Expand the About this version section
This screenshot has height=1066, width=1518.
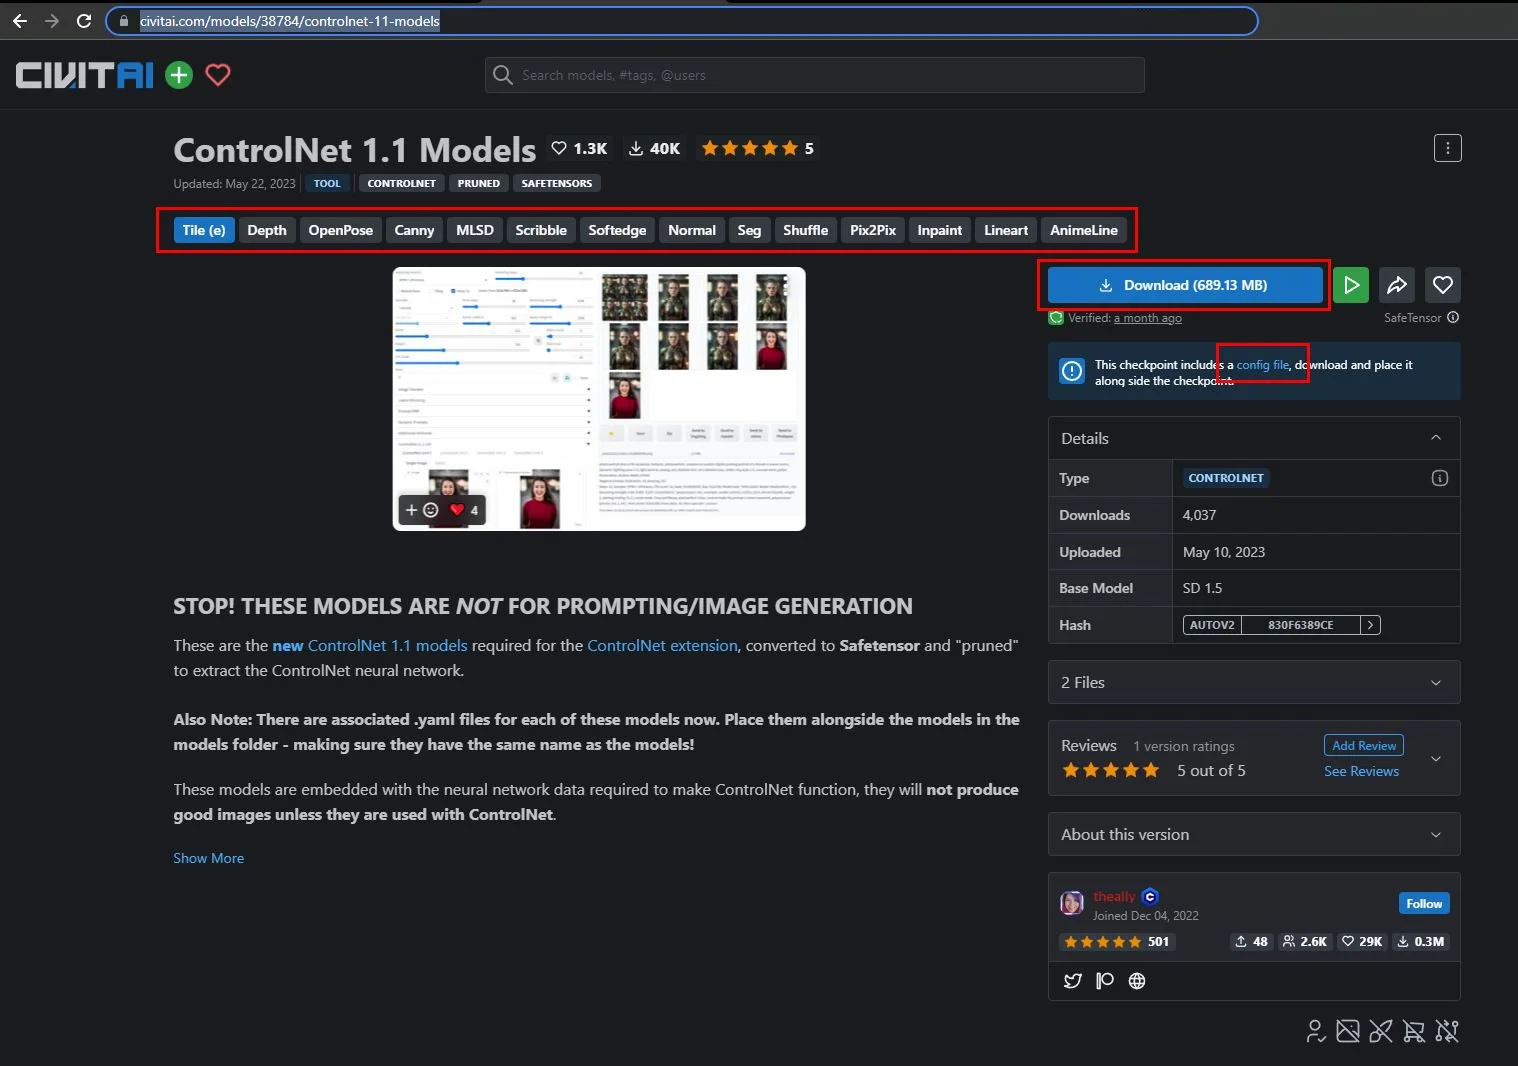coord(1254,834)
